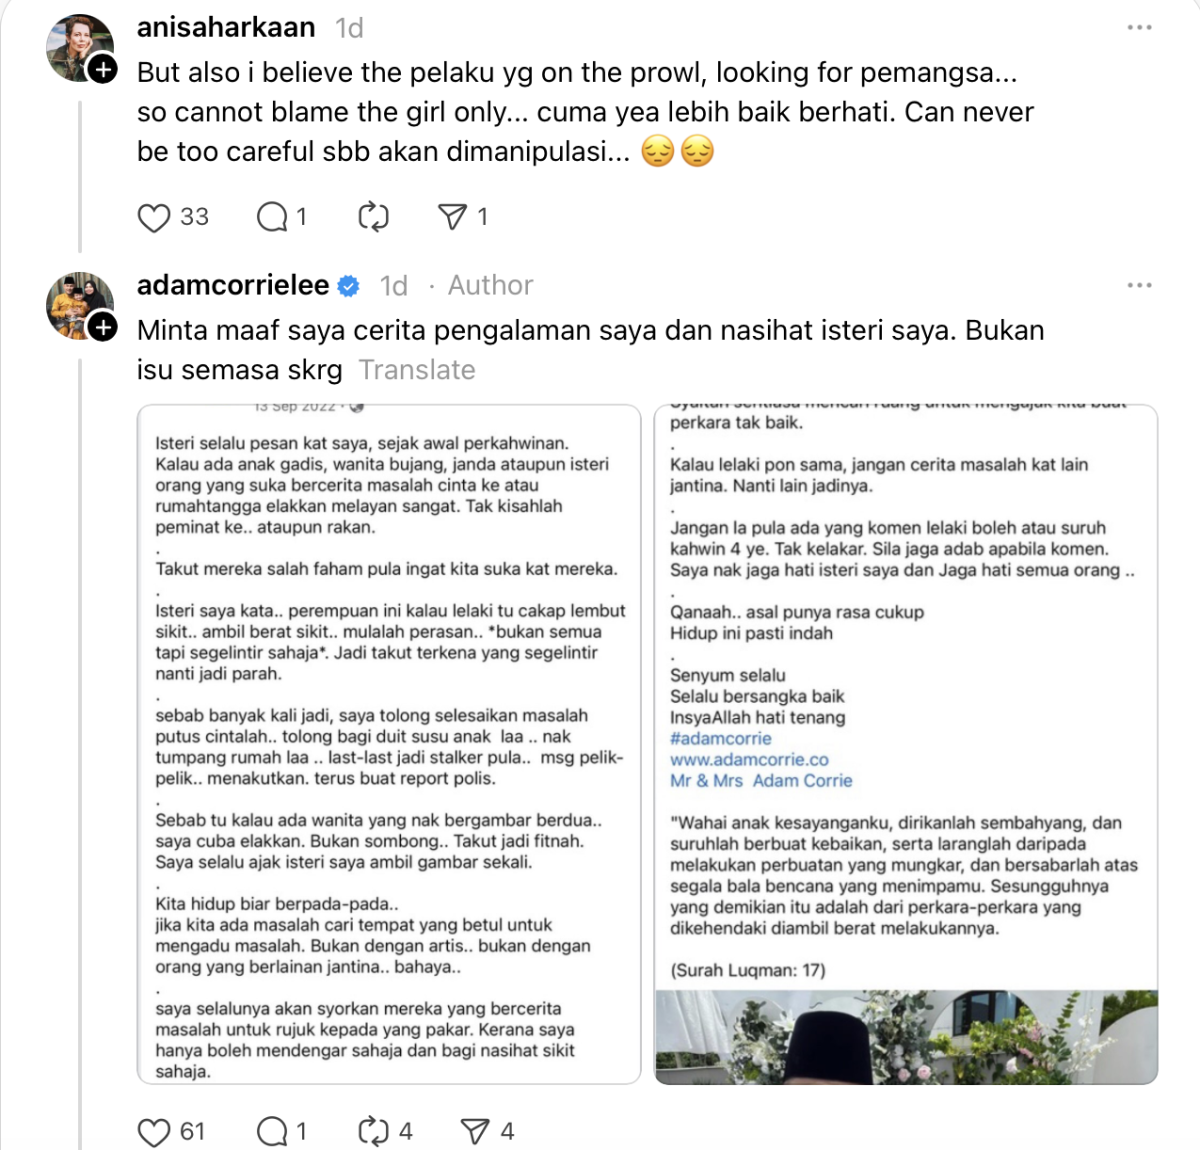Open the adamcorrielee username link
The width and height of the screenshot is (1200, 1150).
(233, 285)
